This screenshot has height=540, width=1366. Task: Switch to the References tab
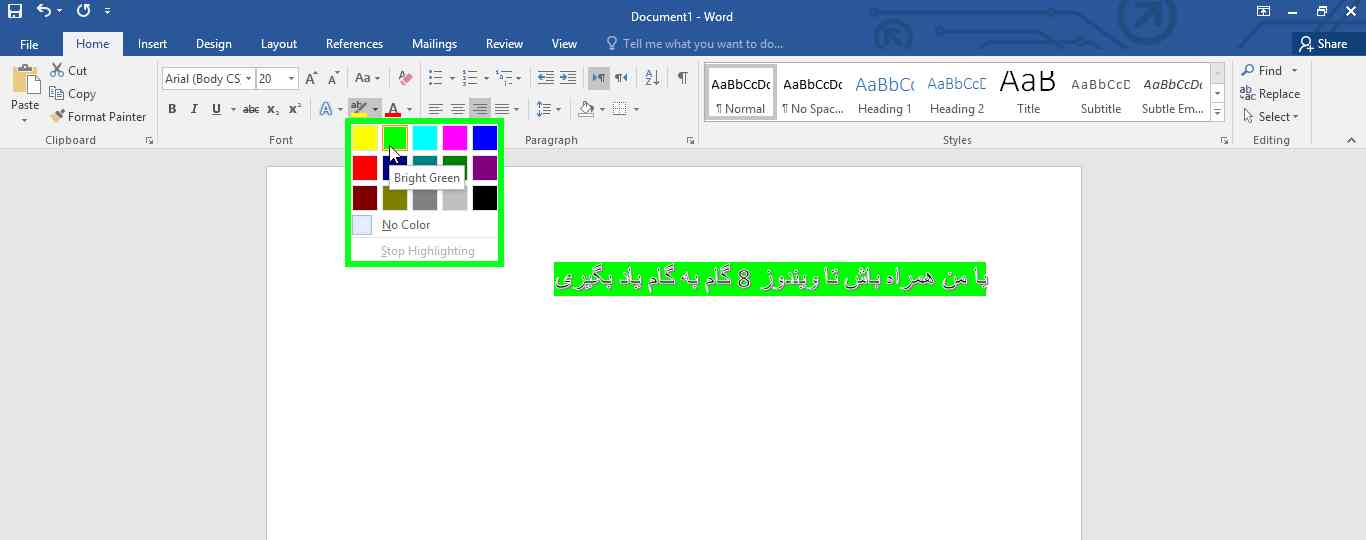coord(354,44)
